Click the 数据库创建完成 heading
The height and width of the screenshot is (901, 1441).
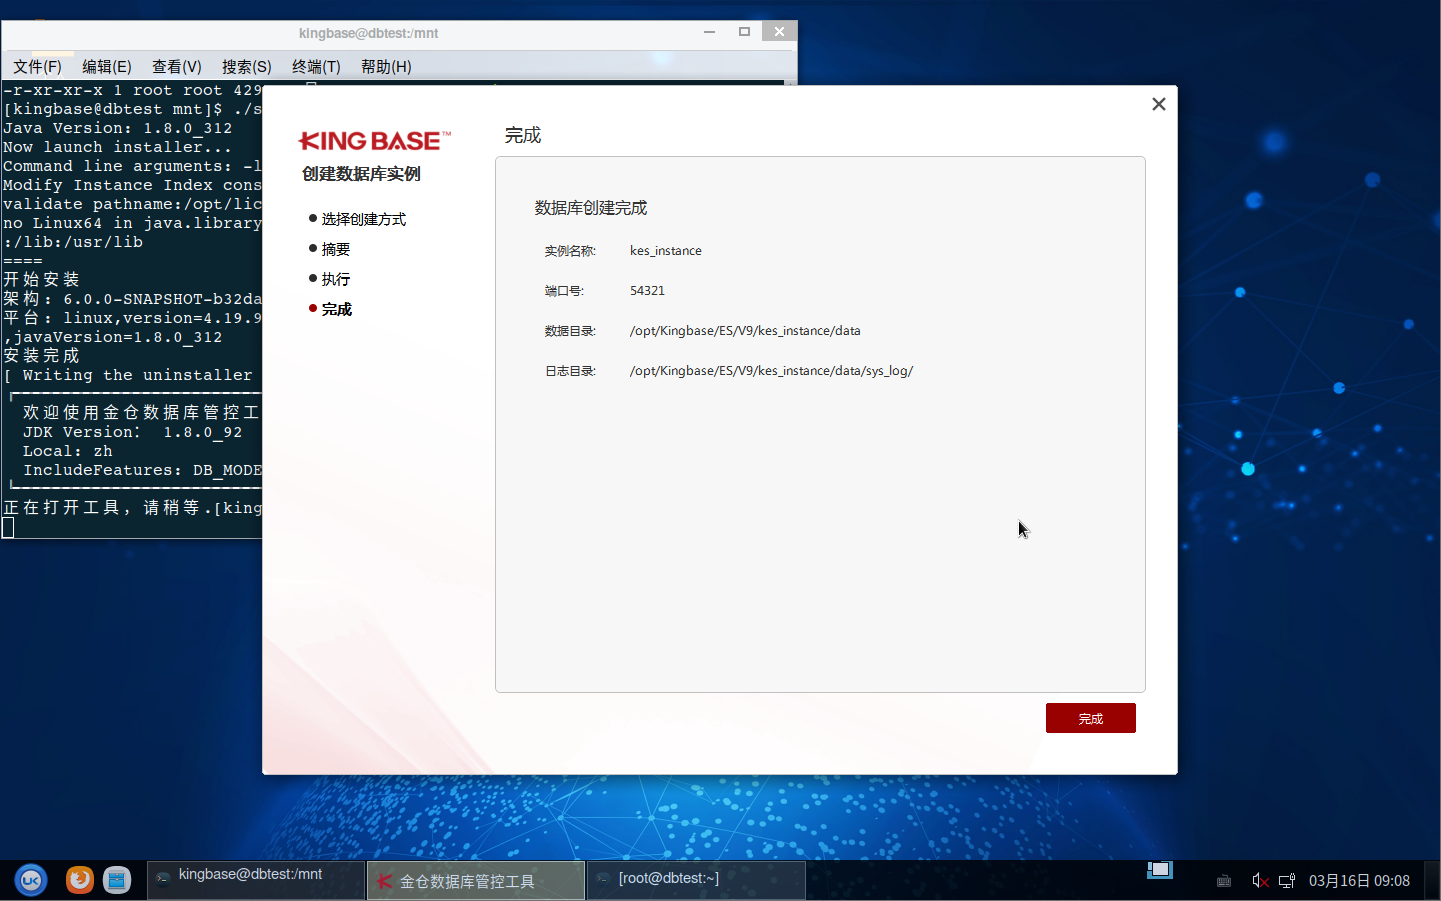(x=591, y=208)
